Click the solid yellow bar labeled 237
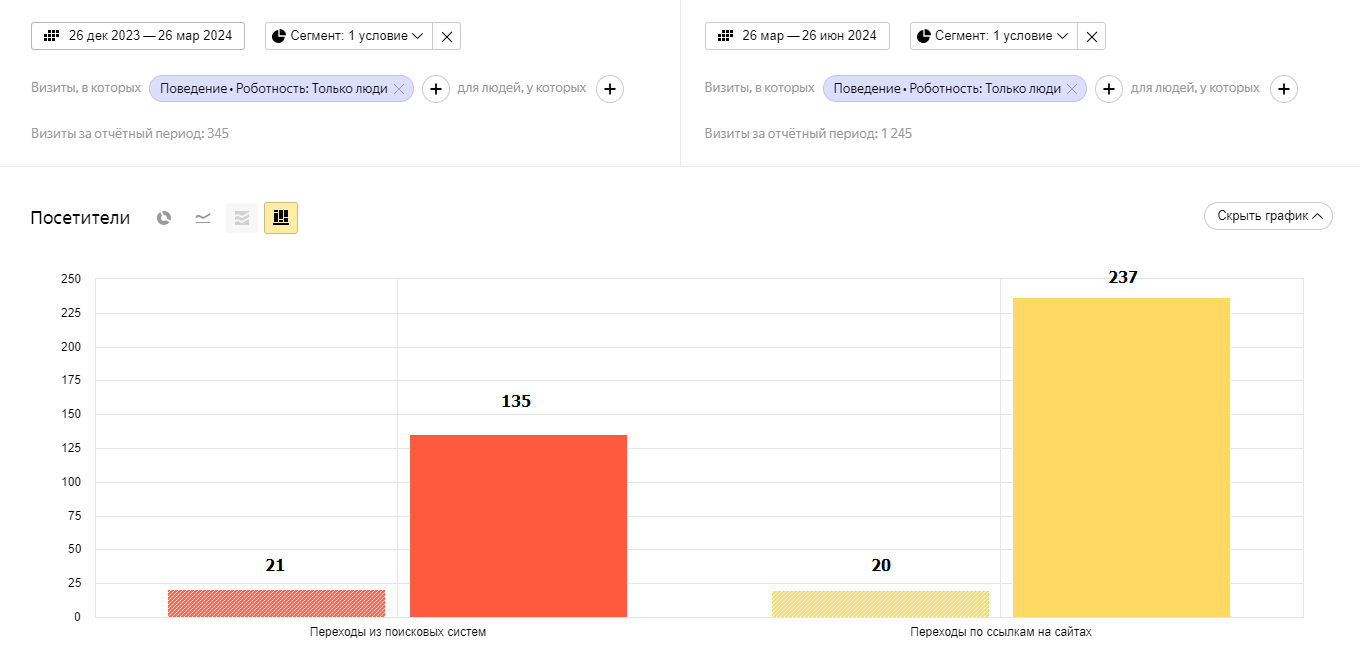 pos(1121,457)
